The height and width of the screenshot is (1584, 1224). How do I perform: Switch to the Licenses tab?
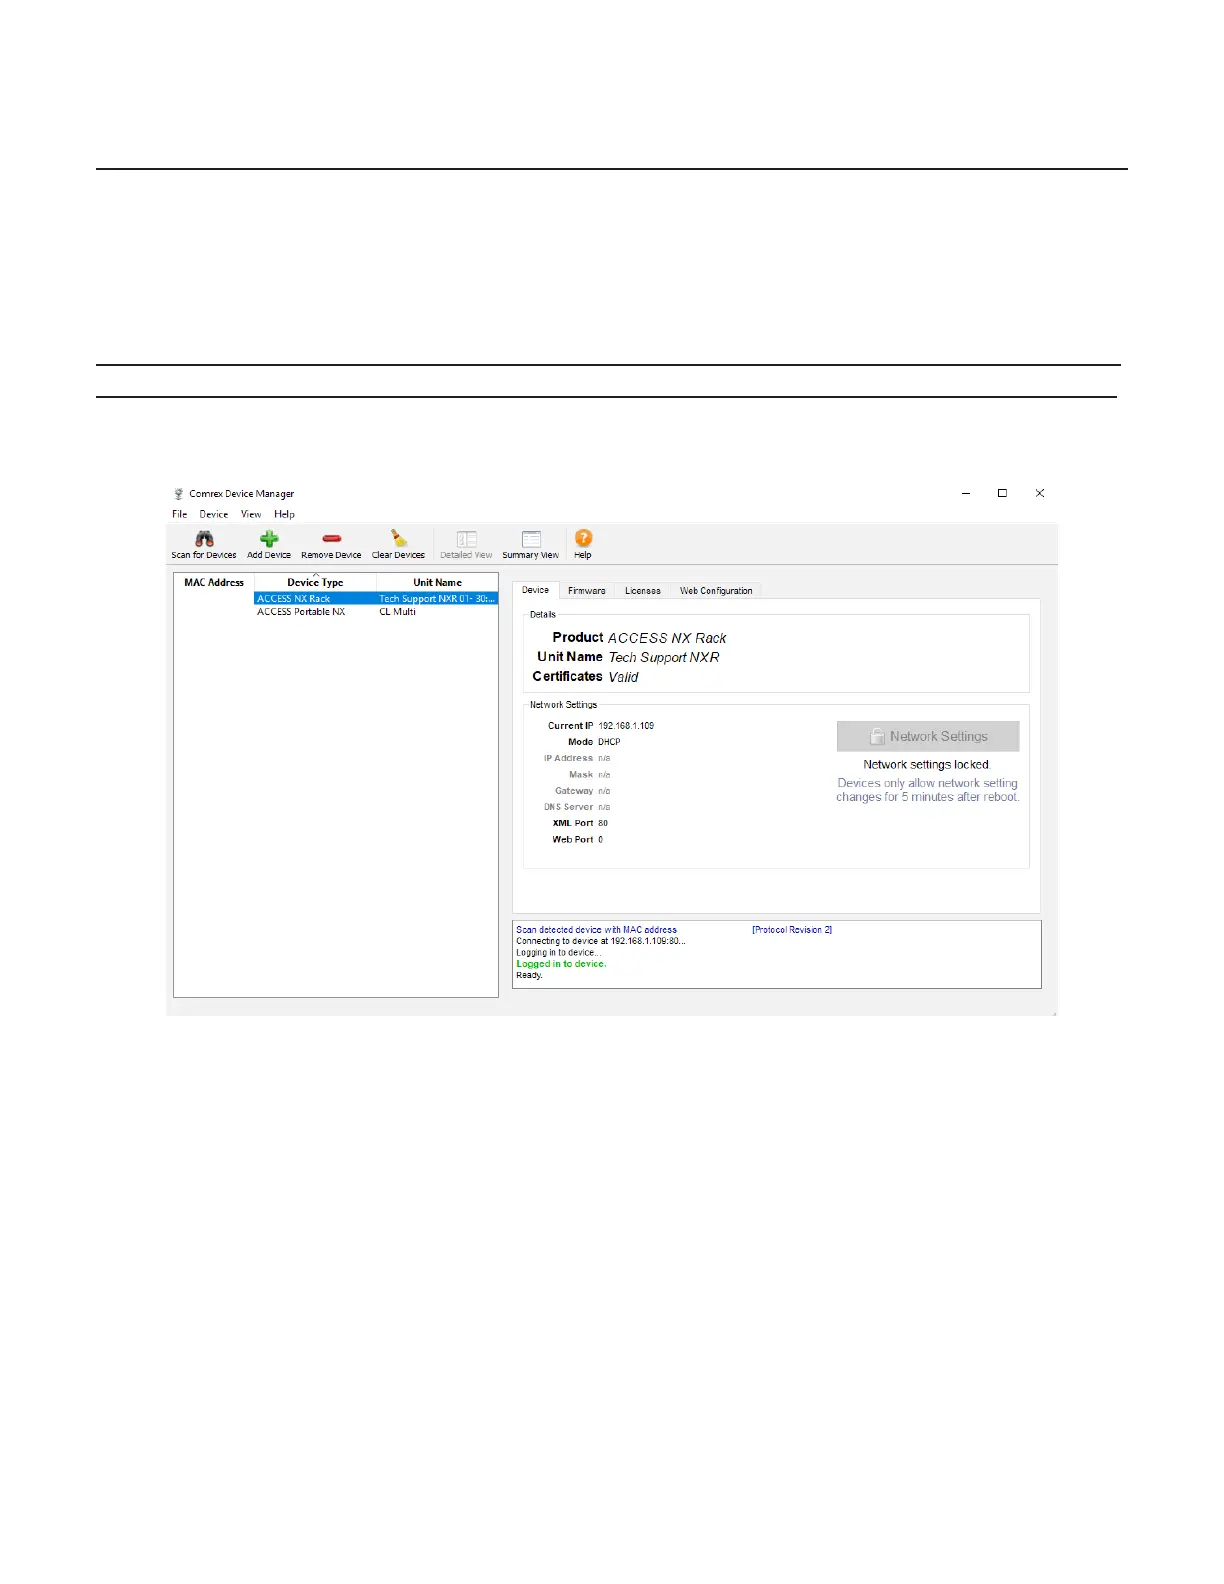point(643,591)
